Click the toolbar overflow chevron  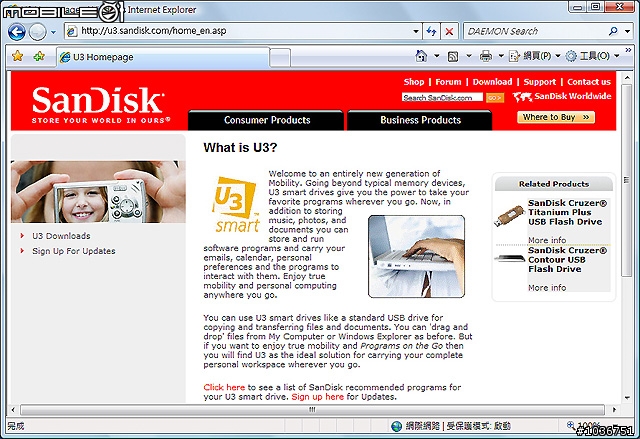click(629, 50)
